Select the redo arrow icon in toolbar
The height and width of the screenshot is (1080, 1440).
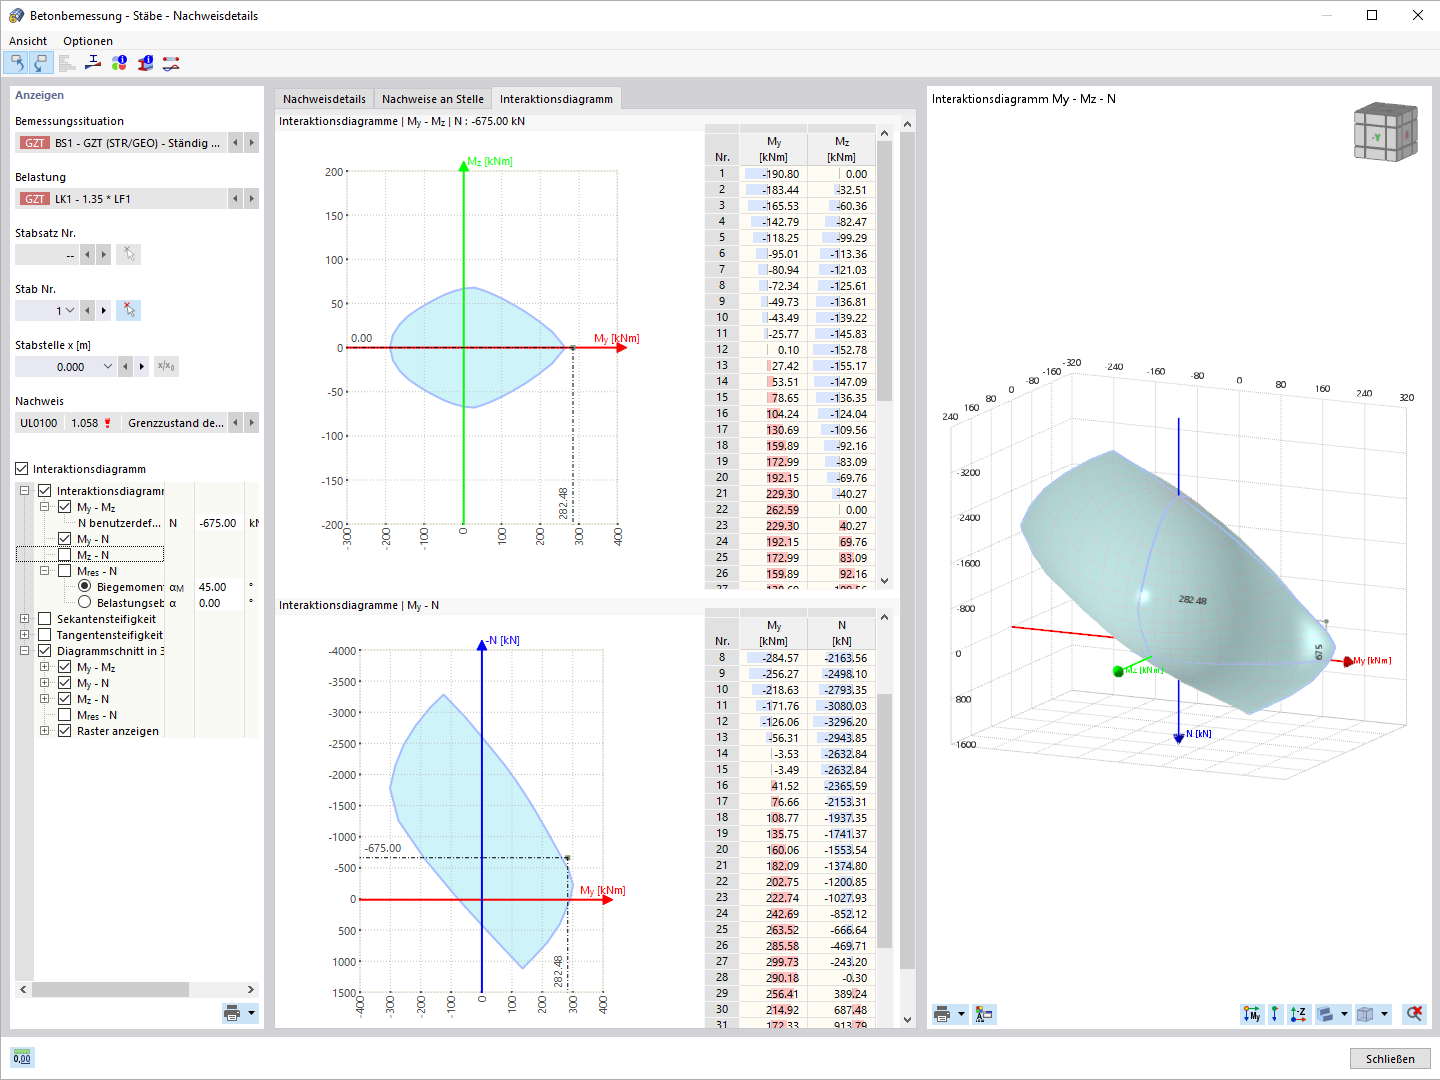coord(40,62)
